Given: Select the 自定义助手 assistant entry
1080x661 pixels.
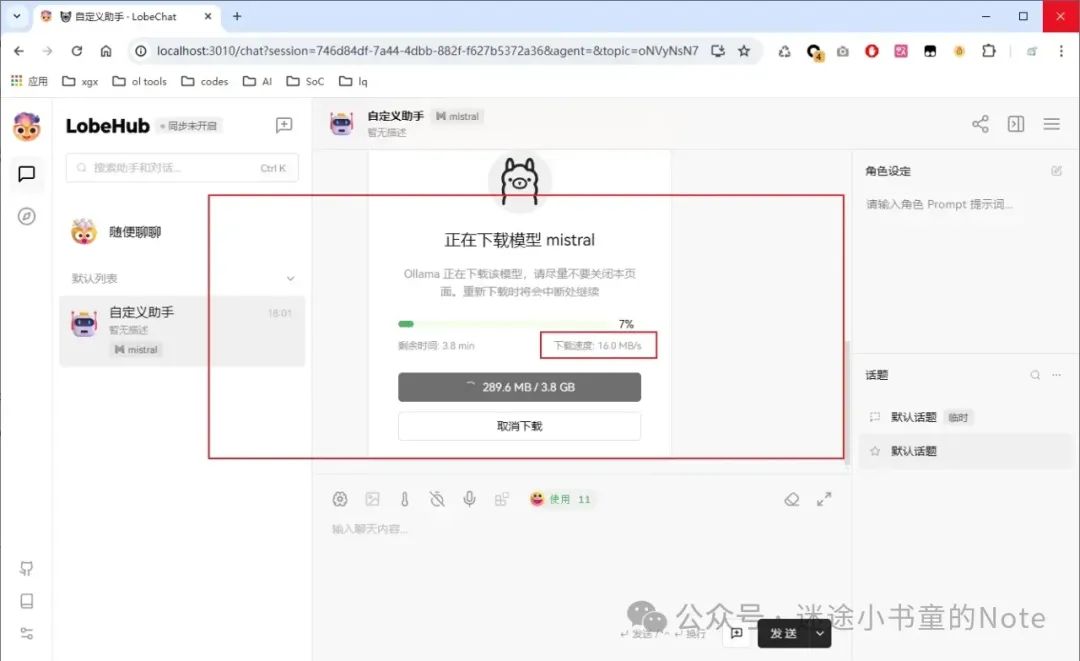Looking at the screenshot, I should (x=182, y=331).
